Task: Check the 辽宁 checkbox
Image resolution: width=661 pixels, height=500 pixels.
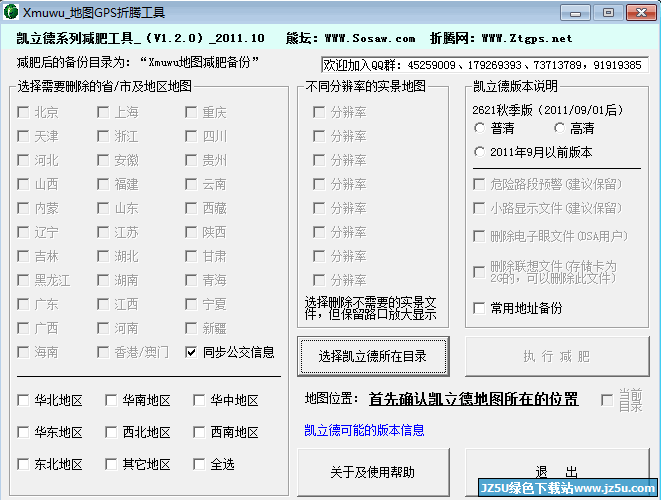Action: coord(23,232)
